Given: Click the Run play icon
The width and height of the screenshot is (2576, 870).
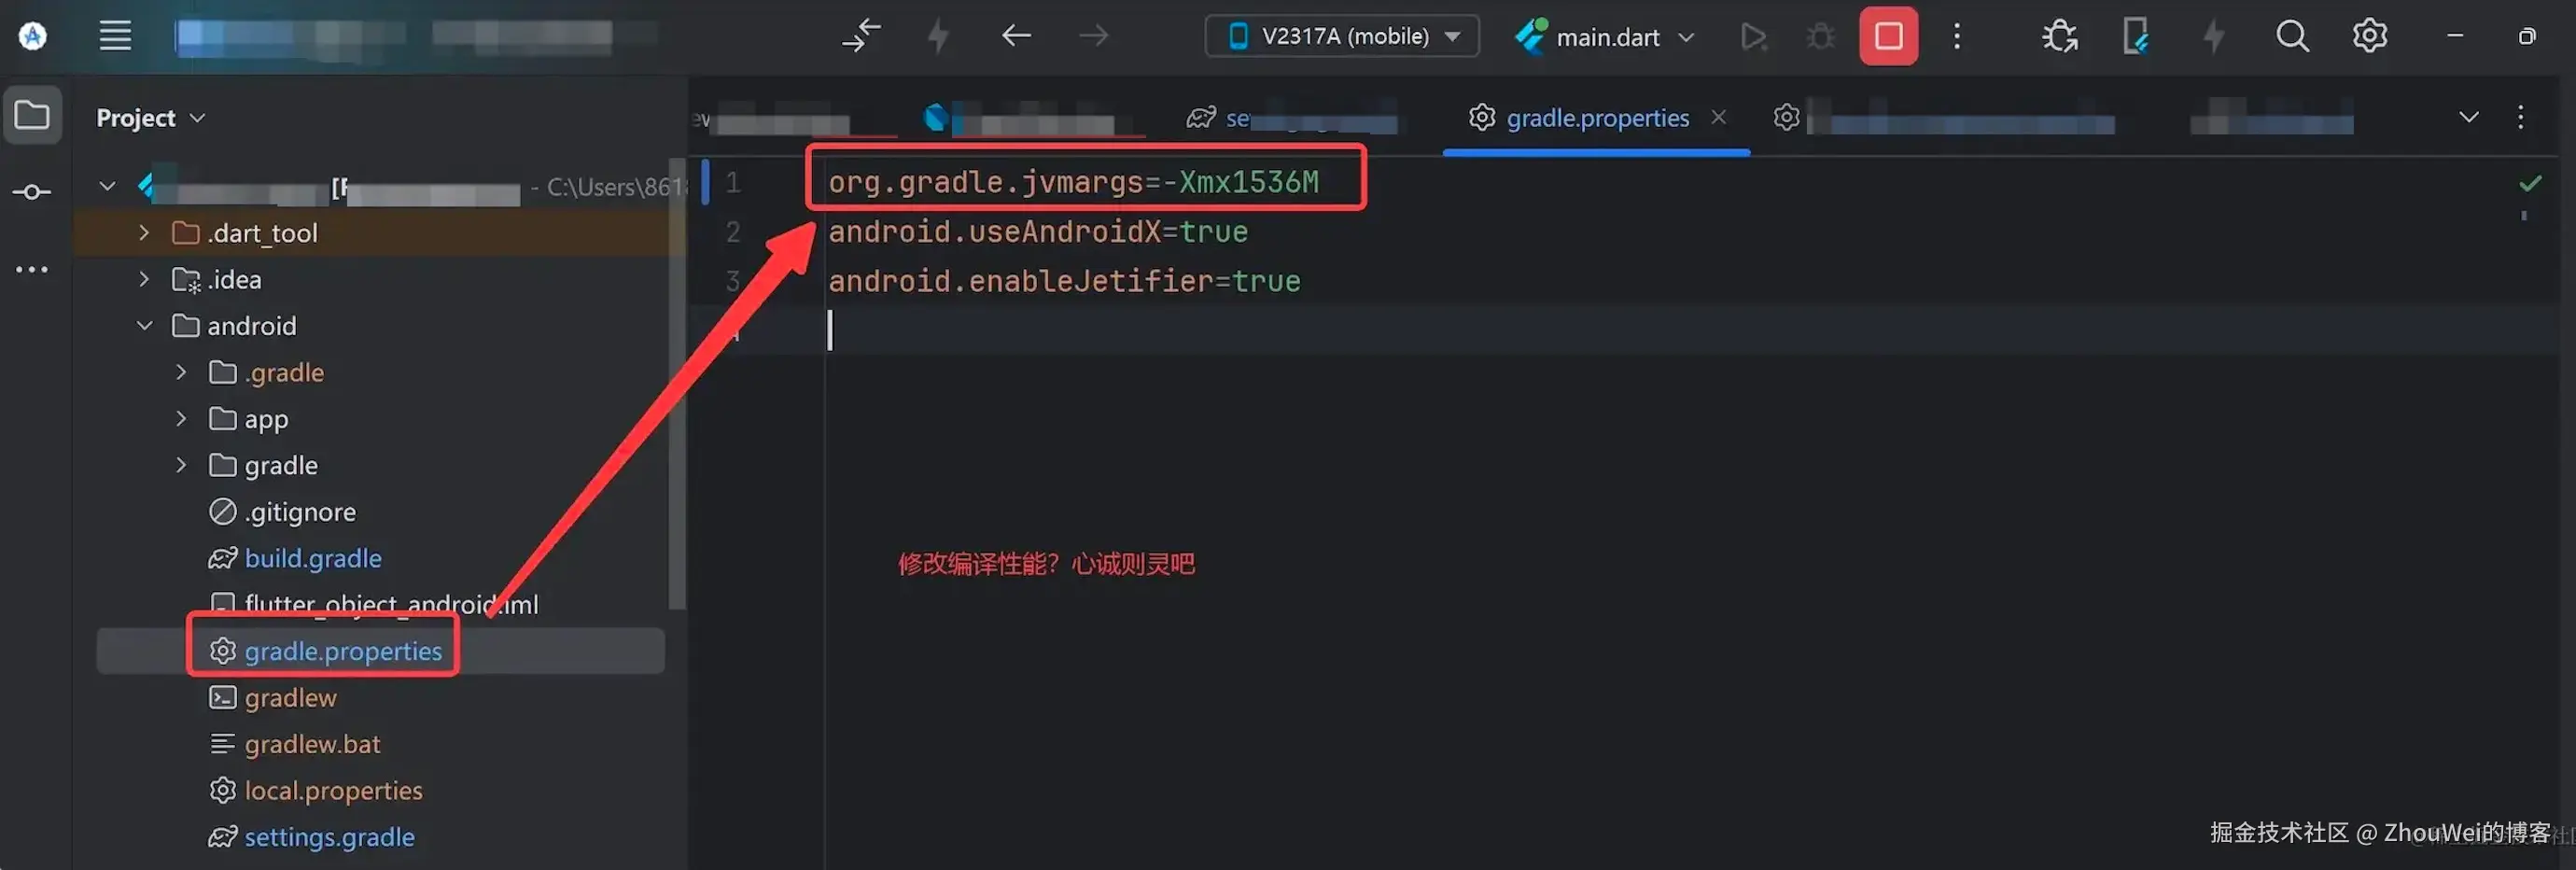Looking at the screenshot, I should tap(1752, 37).
